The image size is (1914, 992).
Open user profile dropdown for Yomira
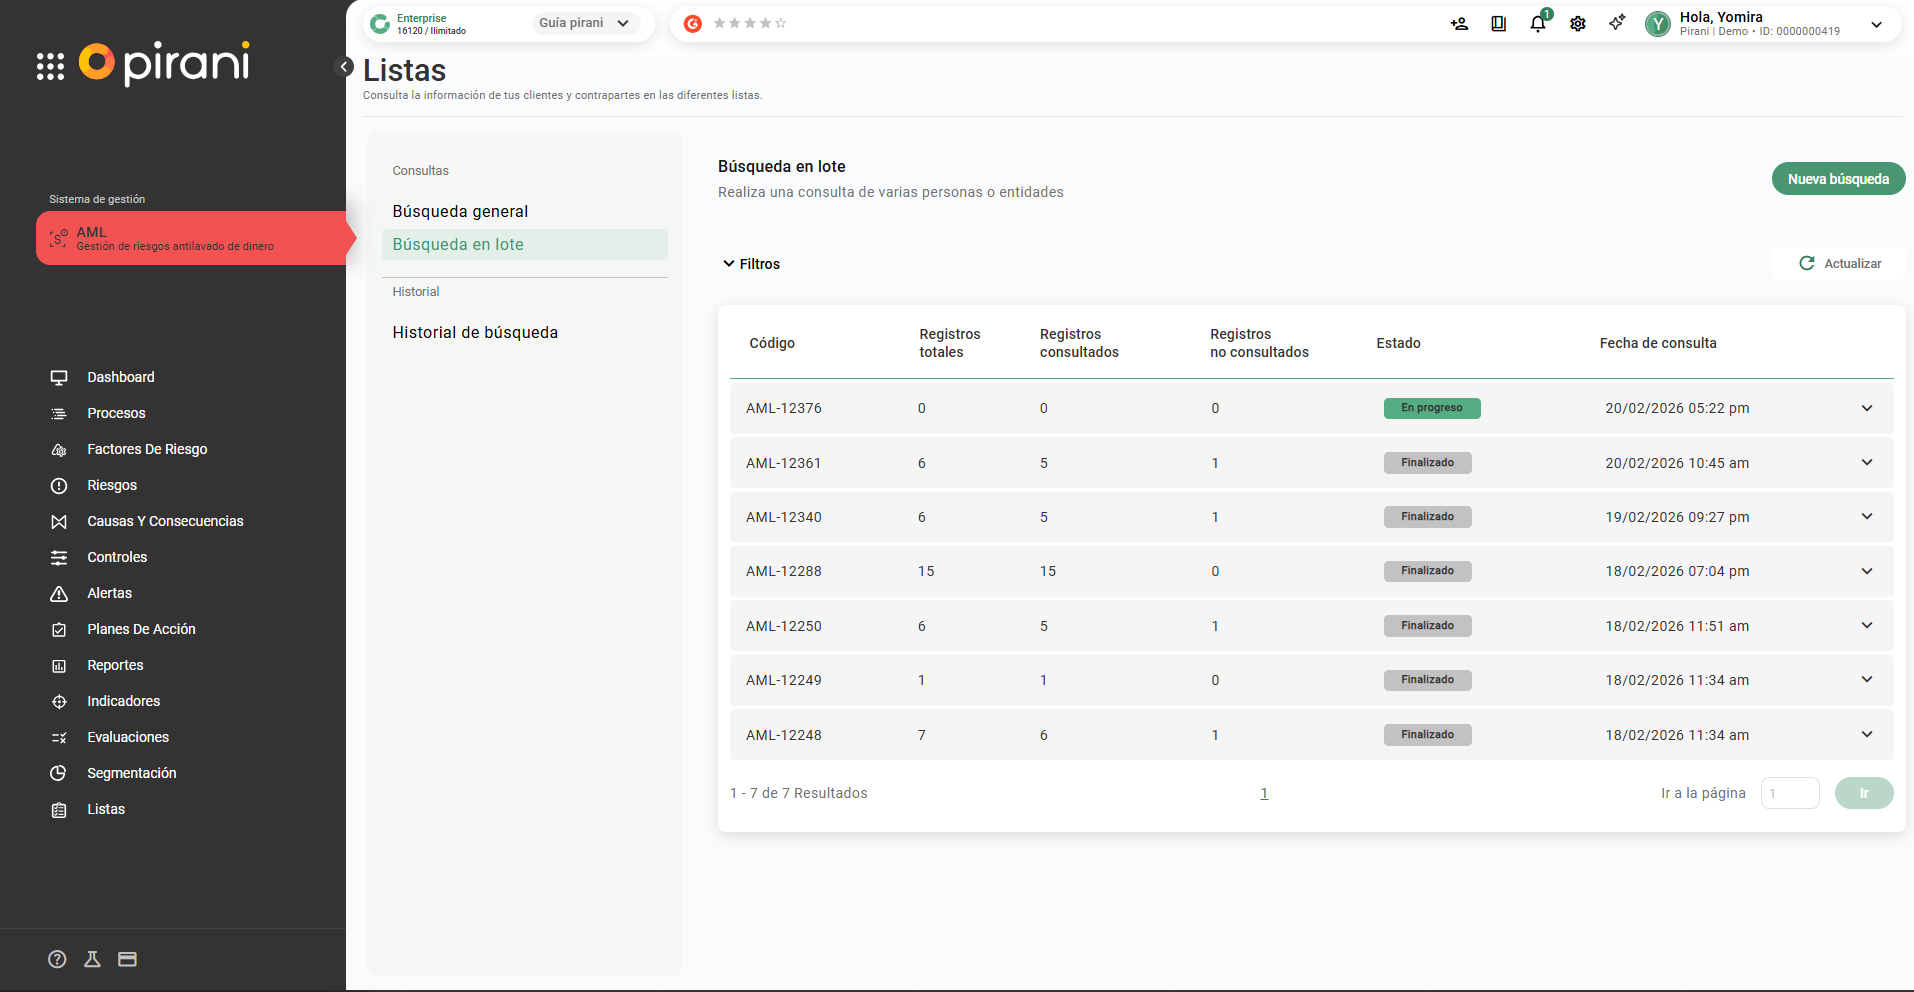1876,24
